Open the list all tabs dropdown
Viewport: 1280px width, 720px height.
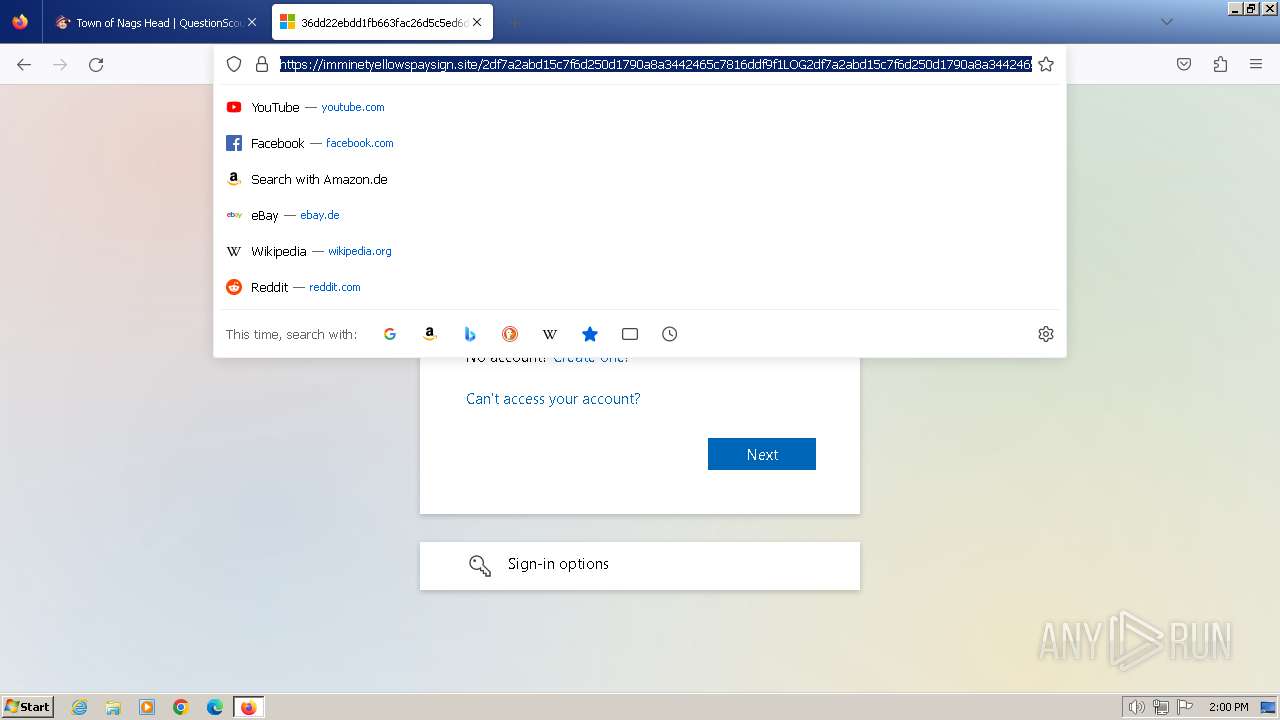[x=1166, y=22]
